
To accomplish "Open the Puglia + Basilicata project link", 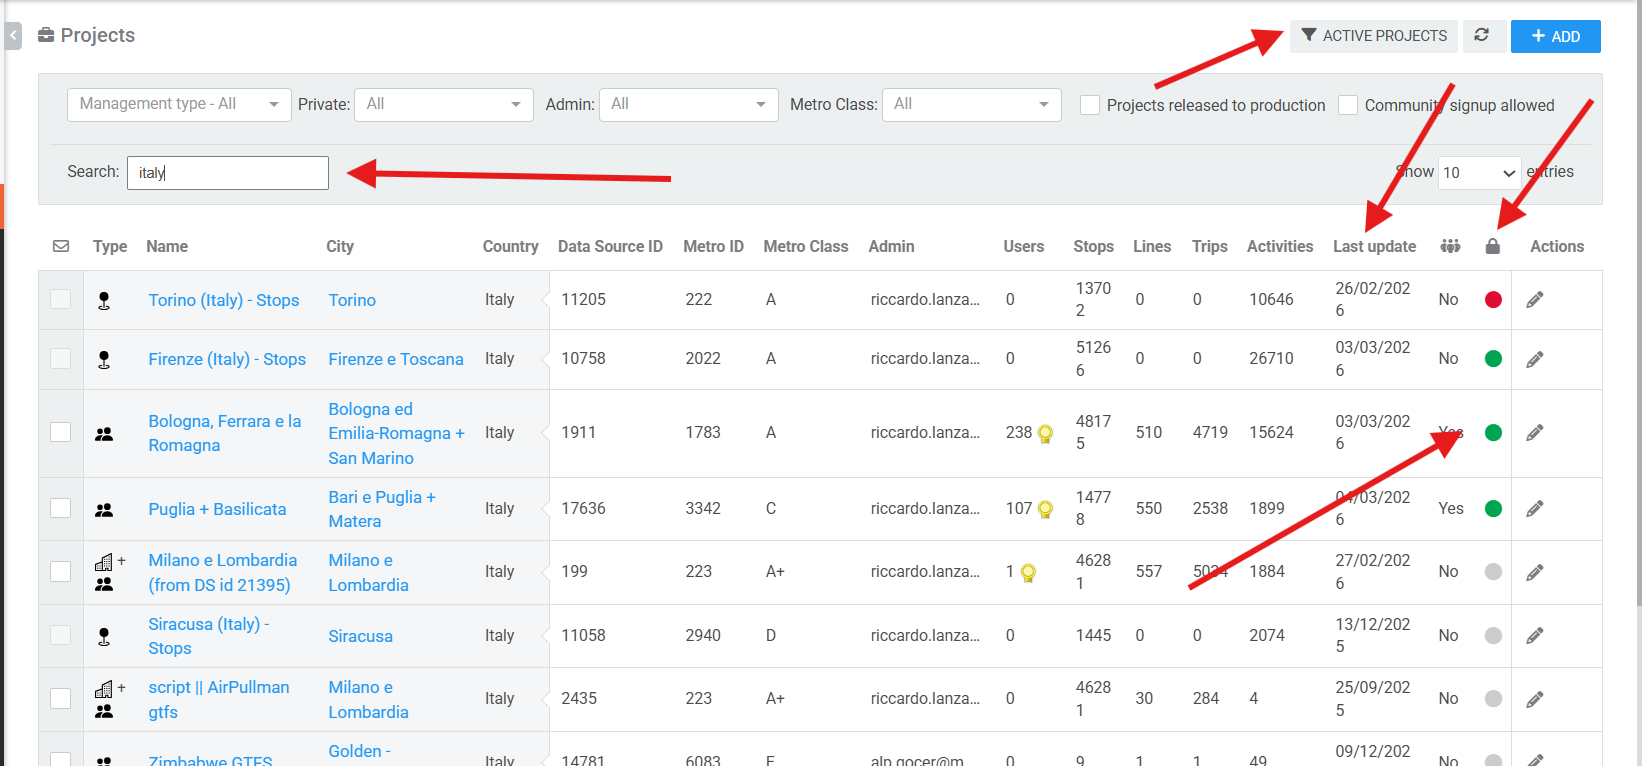I will click(218, 509).
